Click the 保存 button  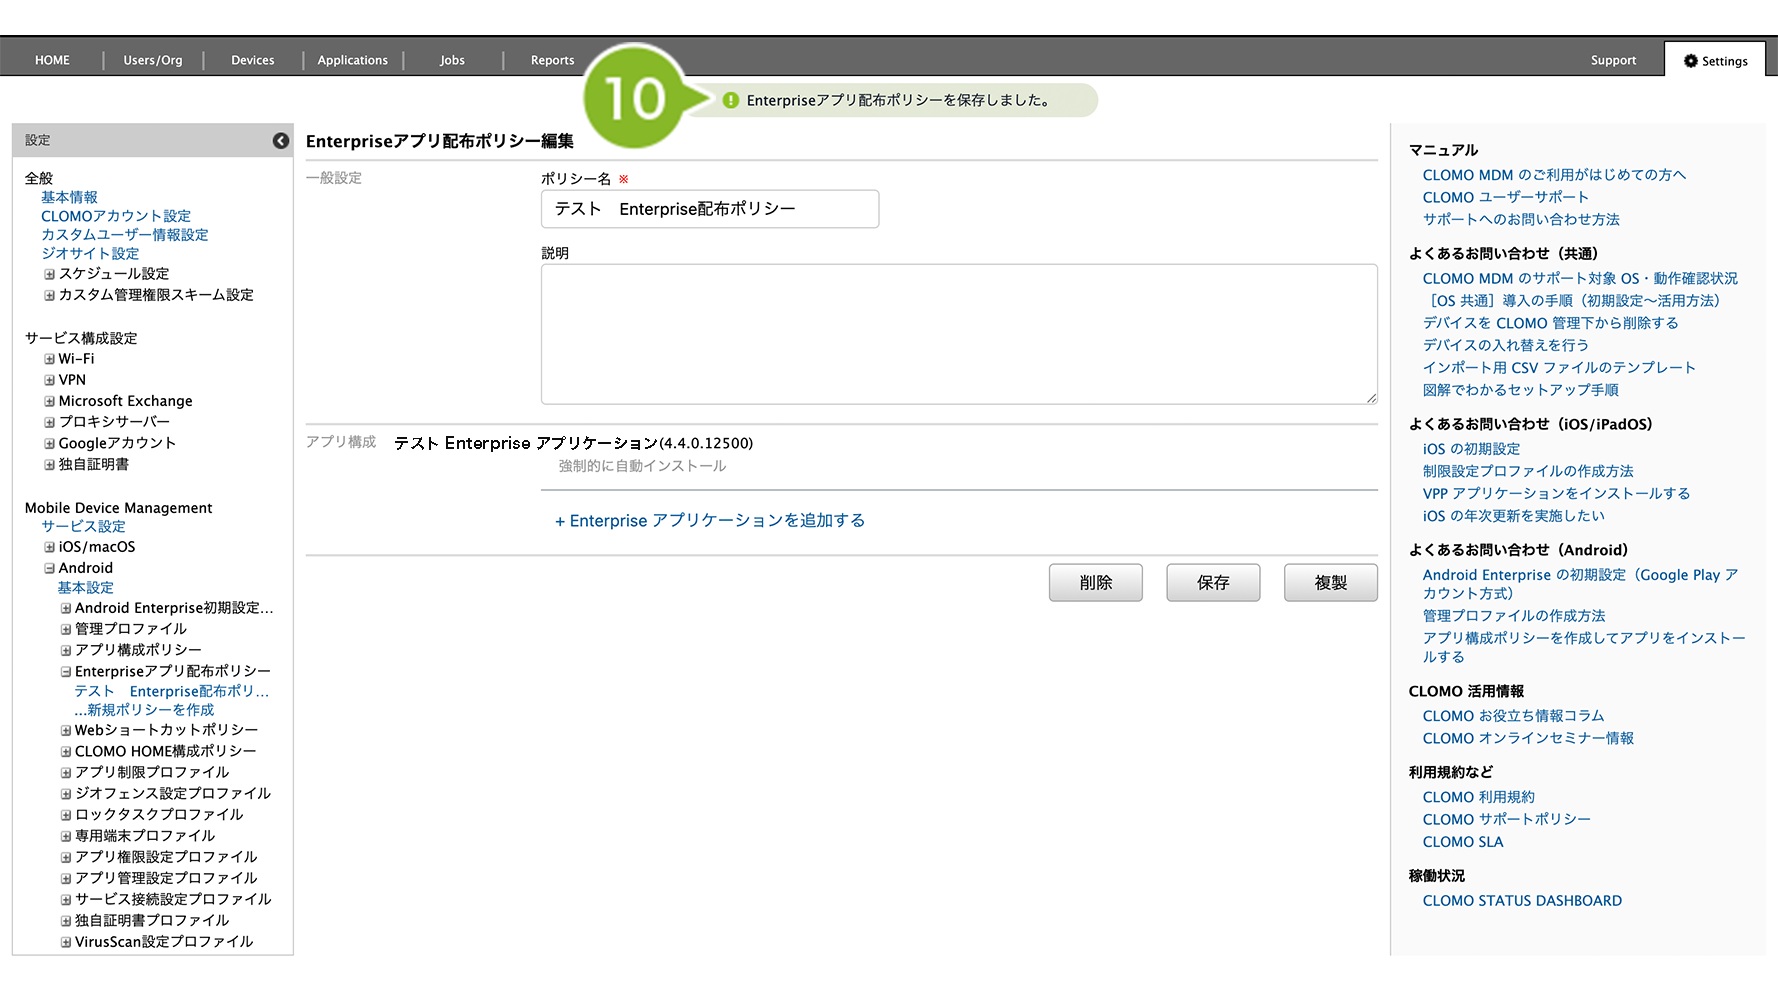click(x=1212, y=582)
